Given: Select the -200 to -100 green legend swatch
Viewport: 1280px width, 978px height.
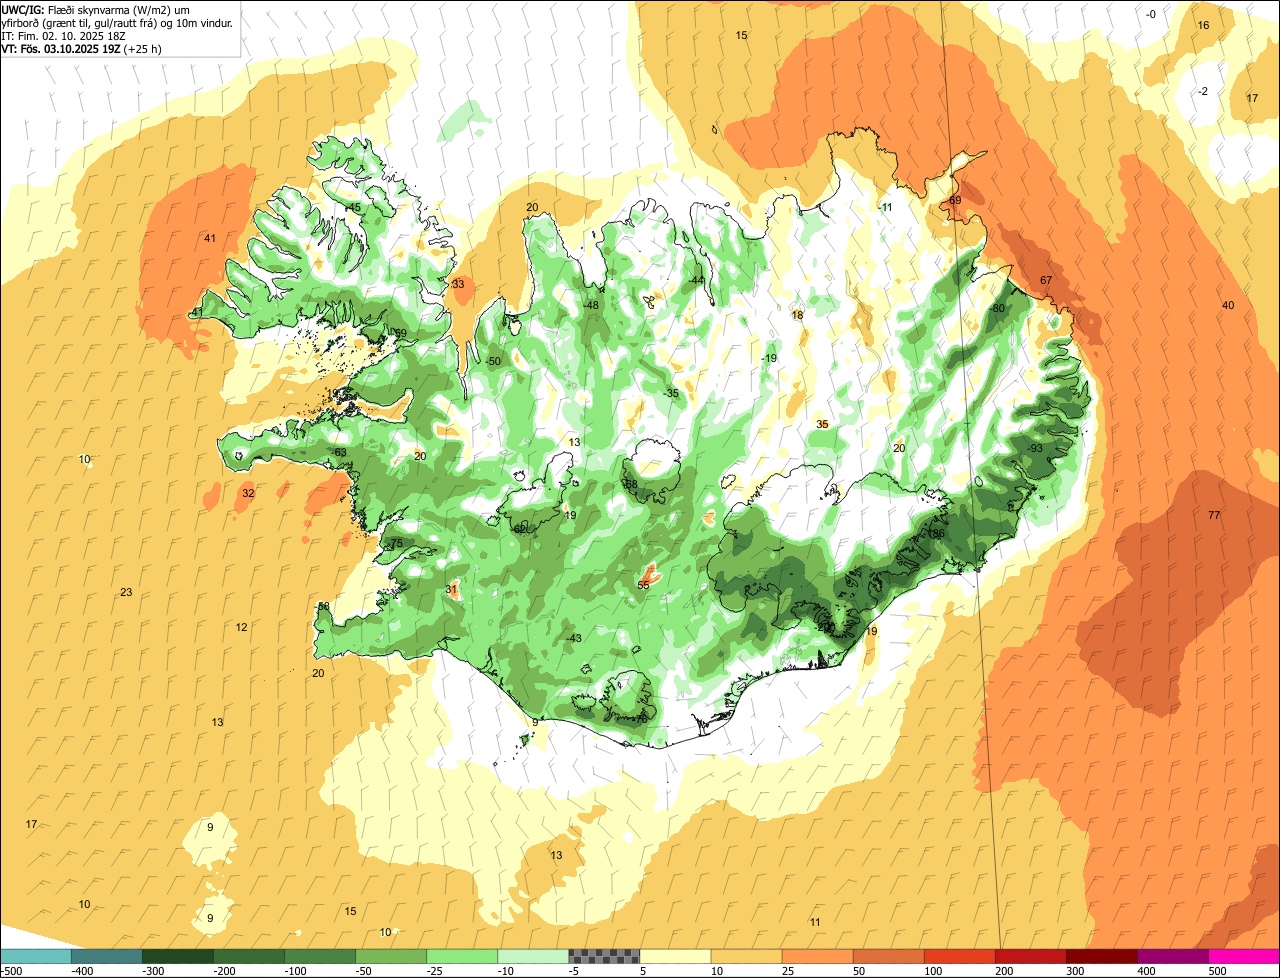Looking at the screenshot, I should coord(248,957).
